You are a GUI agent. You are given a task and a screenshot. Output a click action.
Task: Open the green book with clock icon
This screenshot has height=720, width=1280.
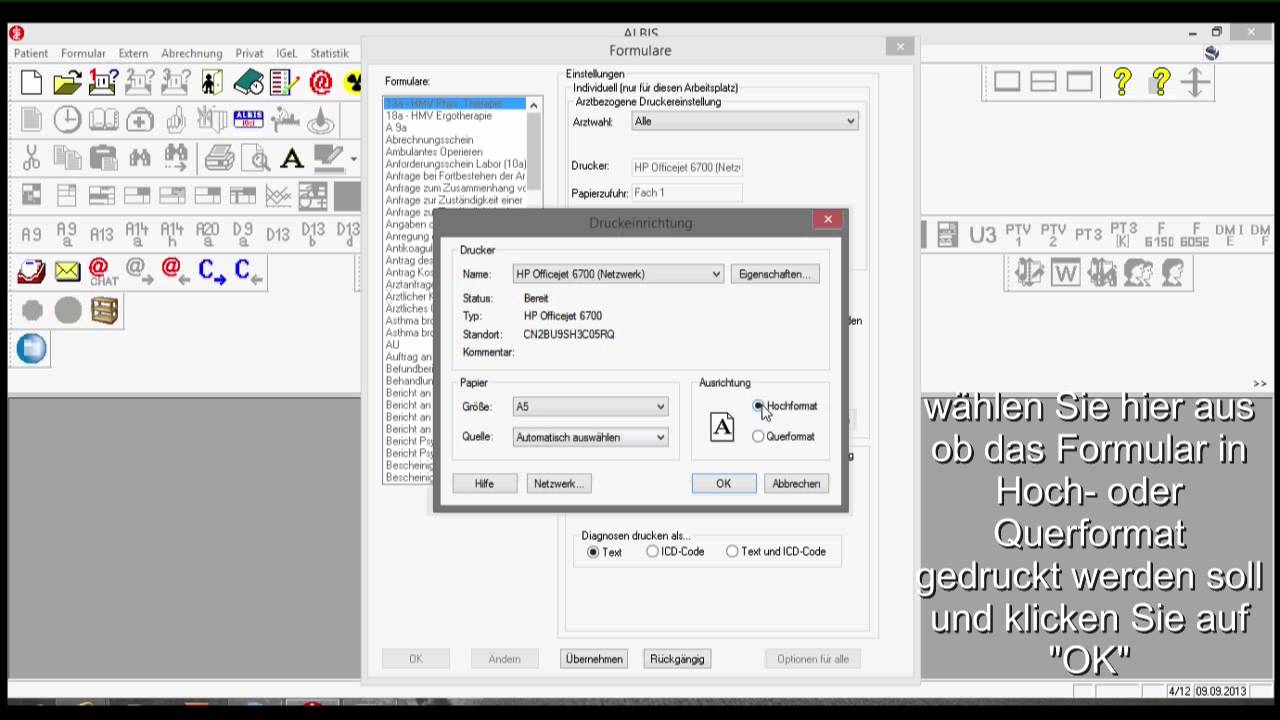248,82
